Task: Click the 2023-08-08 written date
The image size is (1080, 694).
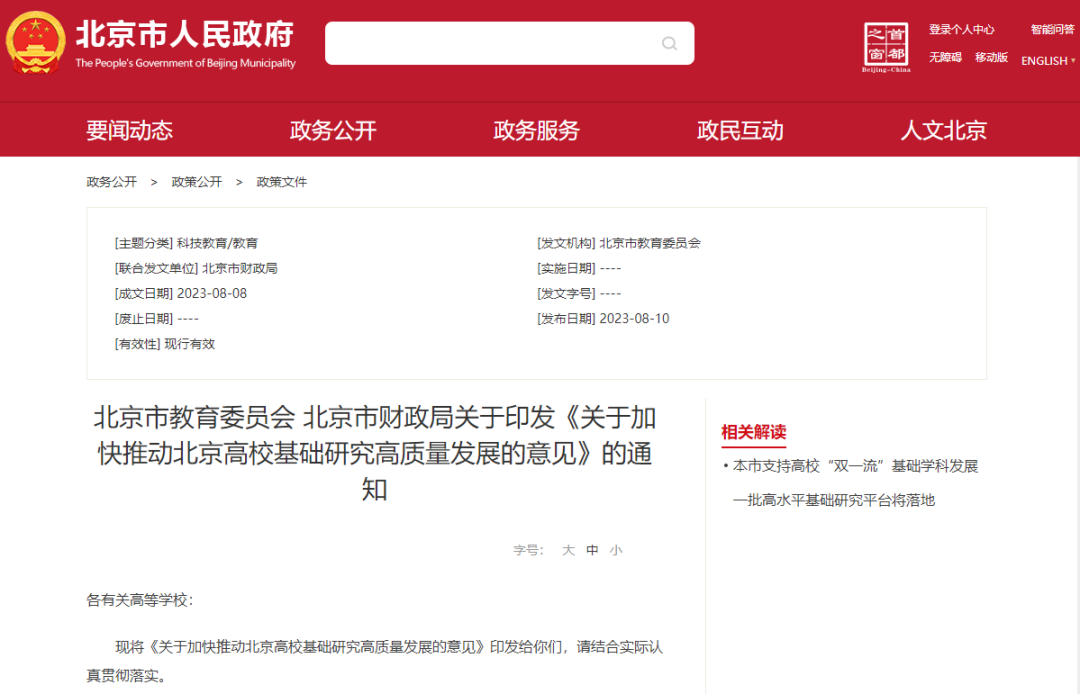Action: coord(212,293)
